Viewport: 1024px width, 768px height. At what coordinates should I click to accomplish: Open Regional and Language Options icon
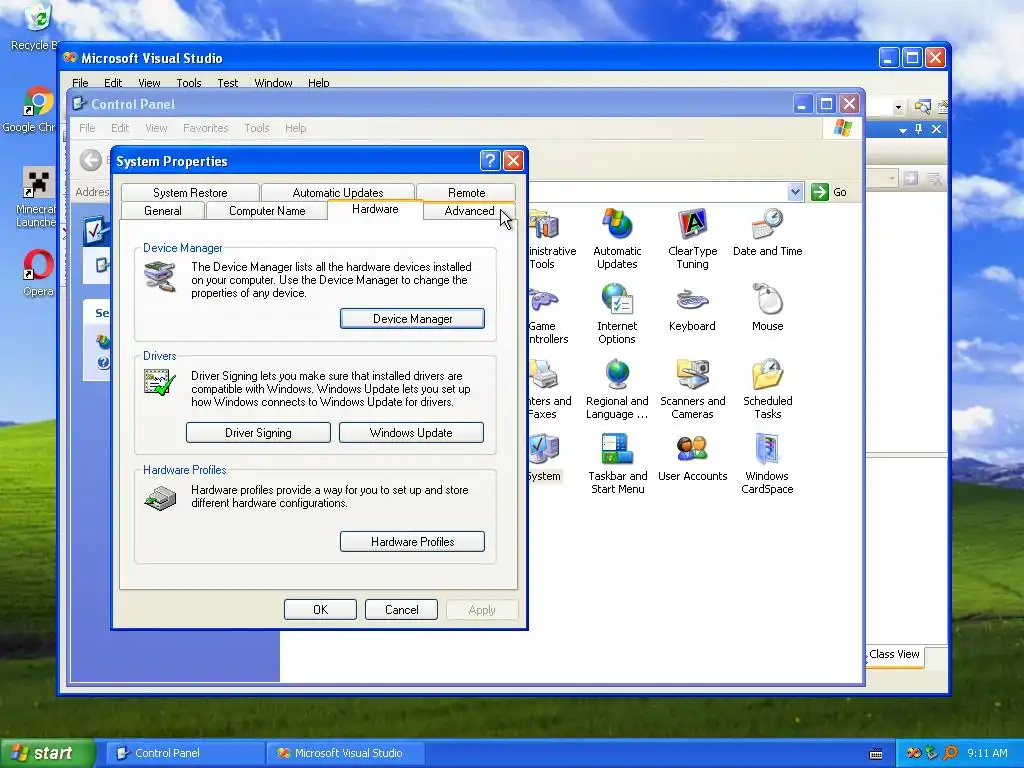click(x=617, y=389)
